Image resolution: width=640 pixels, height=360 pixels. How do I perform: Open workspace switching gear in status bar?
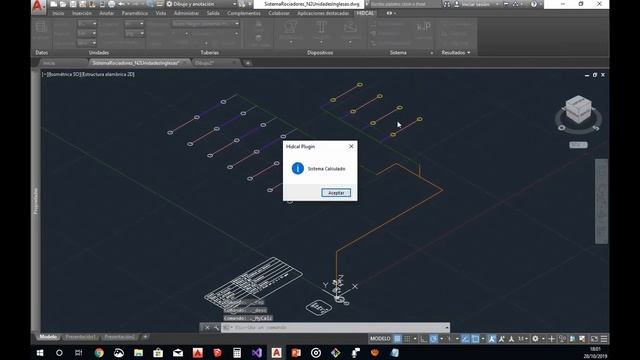pos(535,339)
